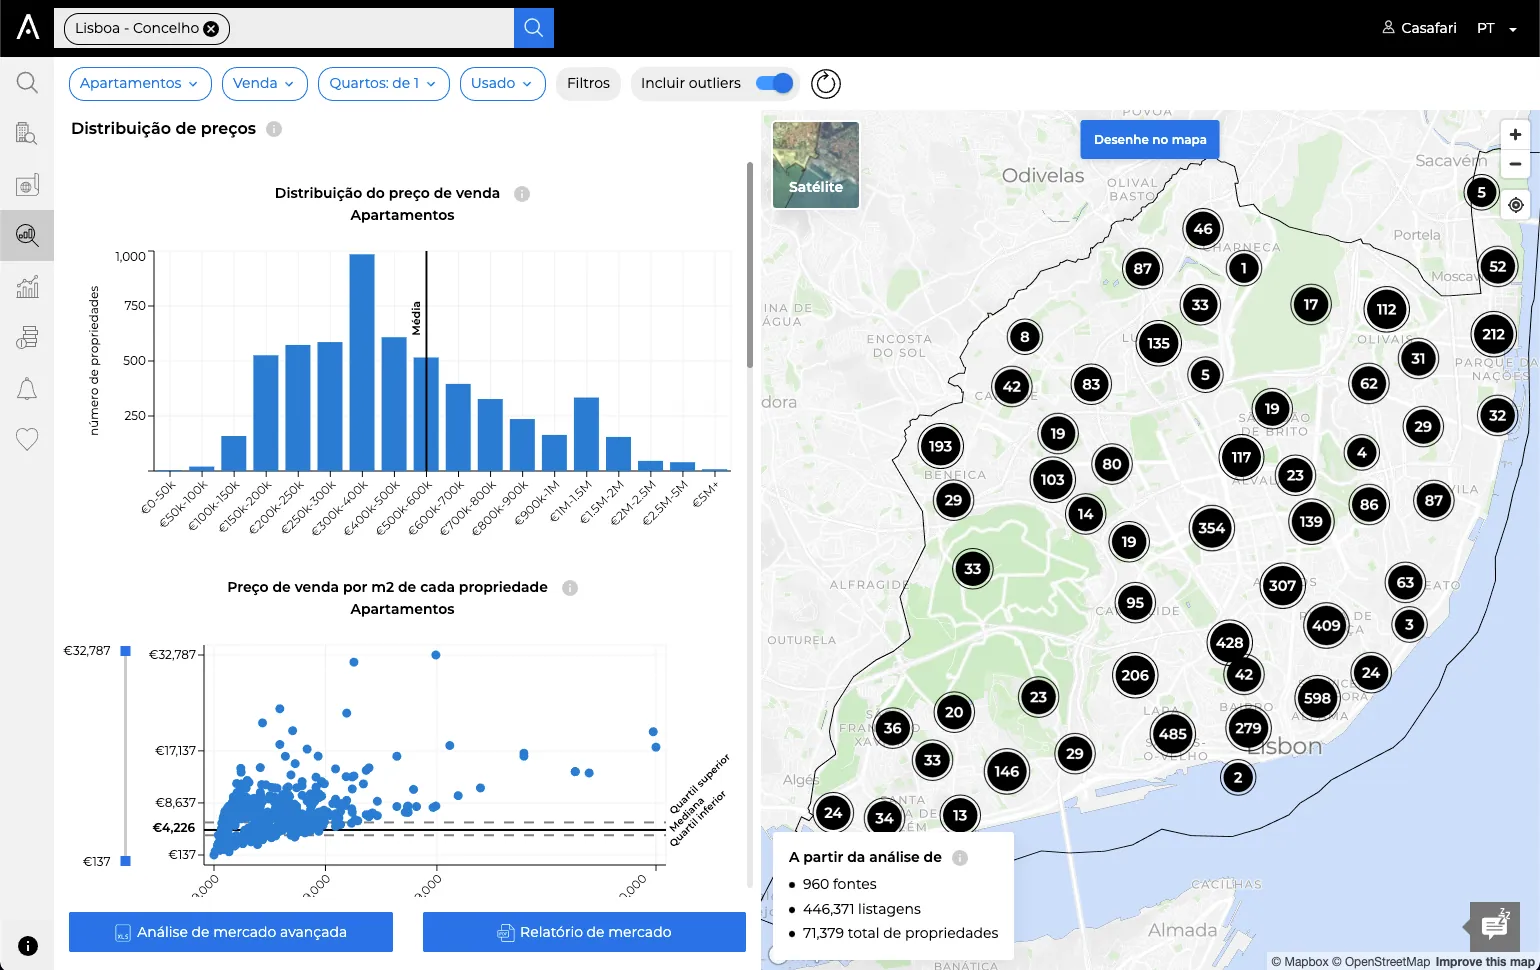The width and height of the screenshot is (1540, 970).
Task: Open the chat support widget
Action: point(1495,927)
